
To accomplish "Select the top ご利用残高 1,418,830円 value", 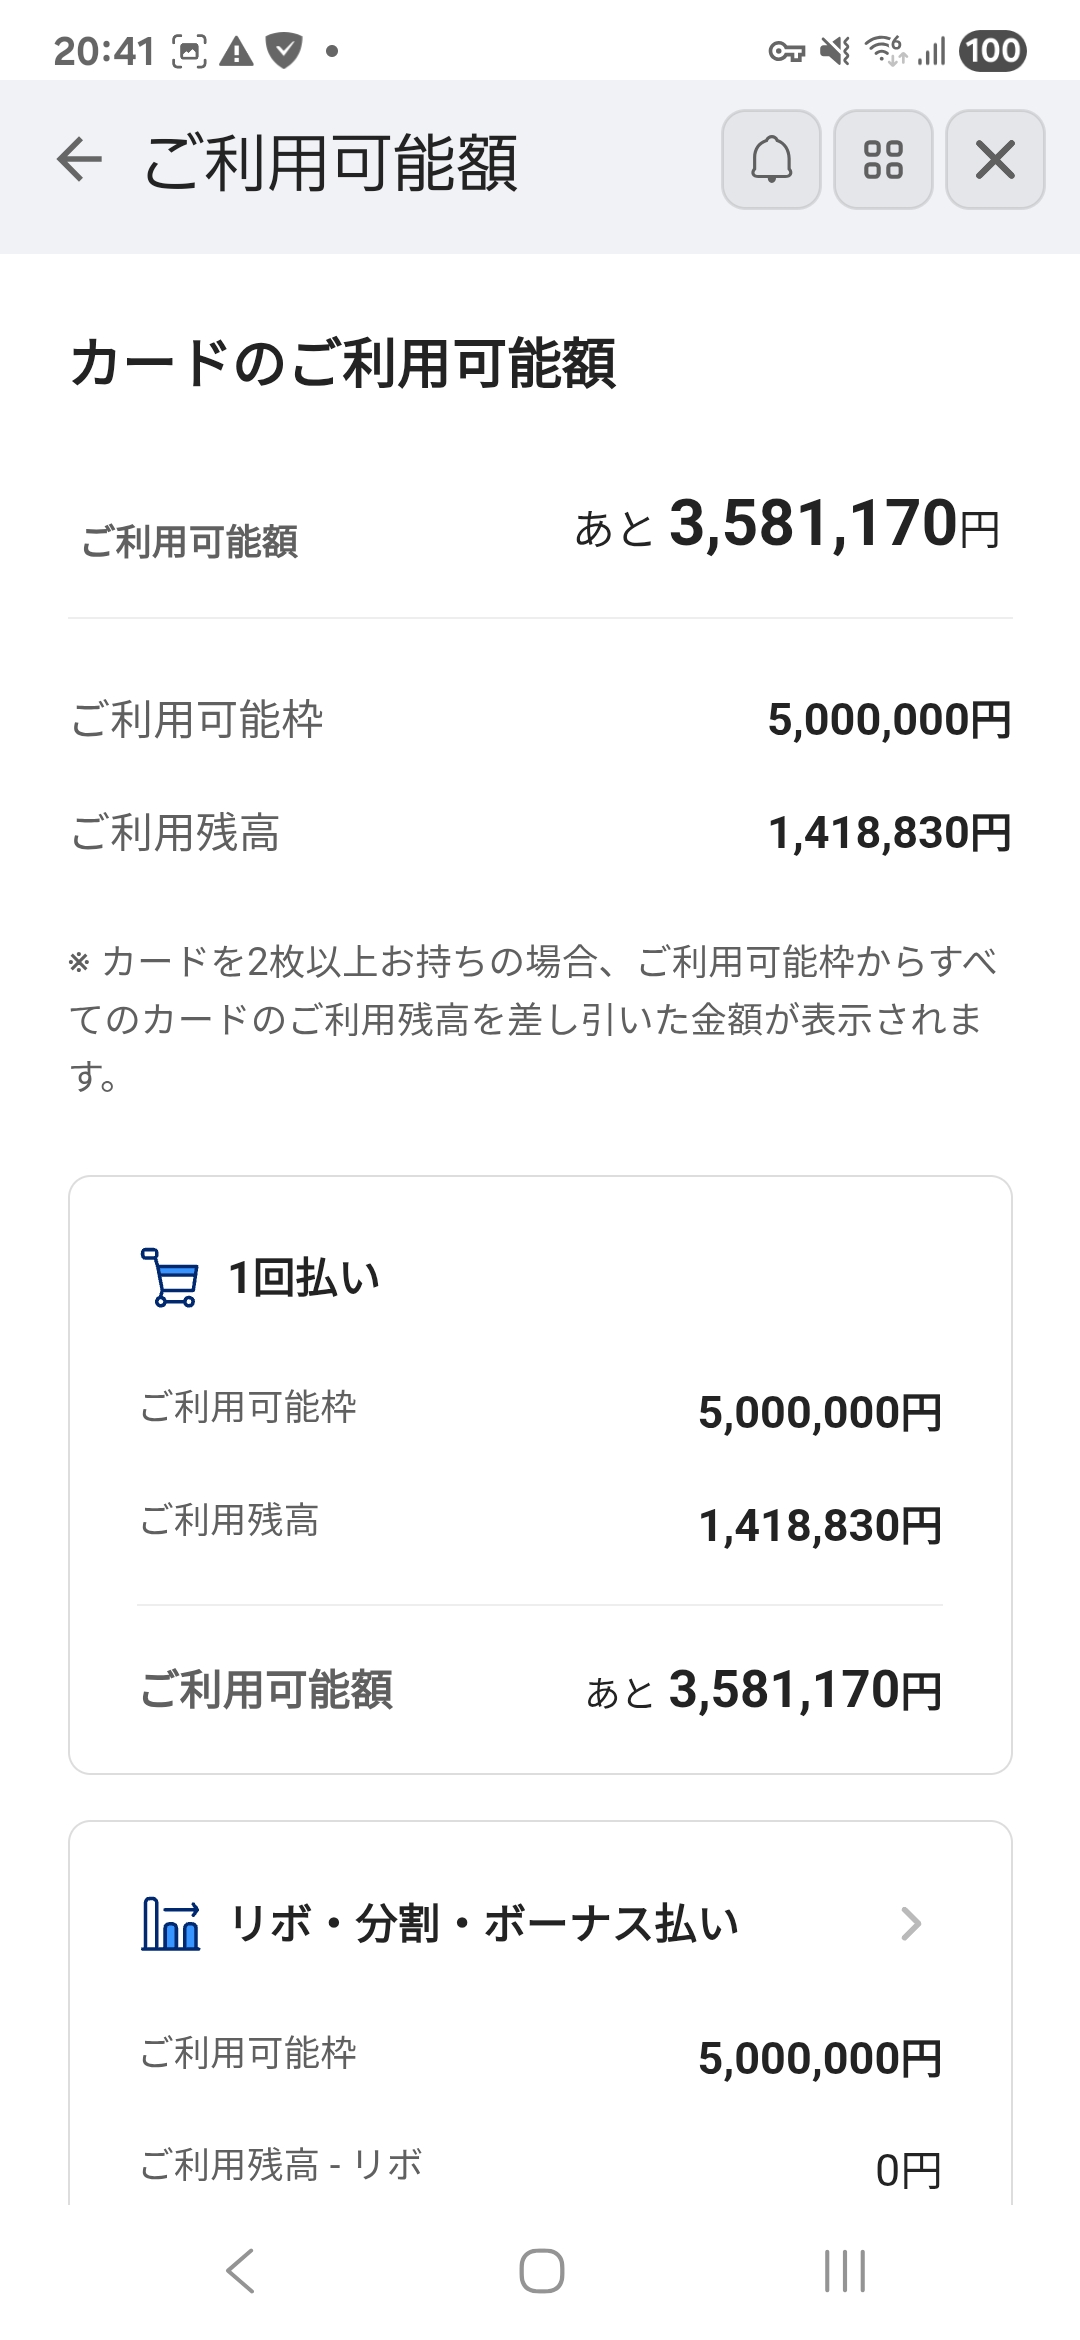I will pyautogui.click(x=889, y=833).
